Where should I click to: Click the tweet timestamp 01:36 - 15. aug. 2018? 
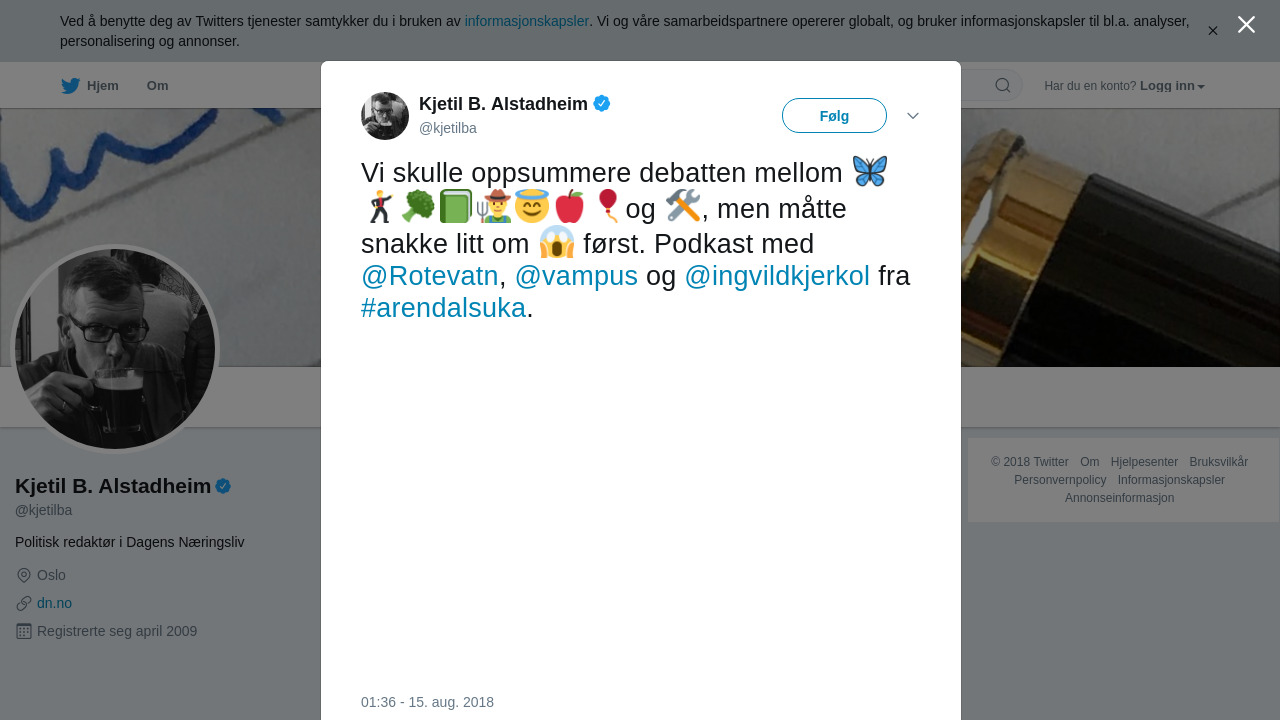coord(427,702)
